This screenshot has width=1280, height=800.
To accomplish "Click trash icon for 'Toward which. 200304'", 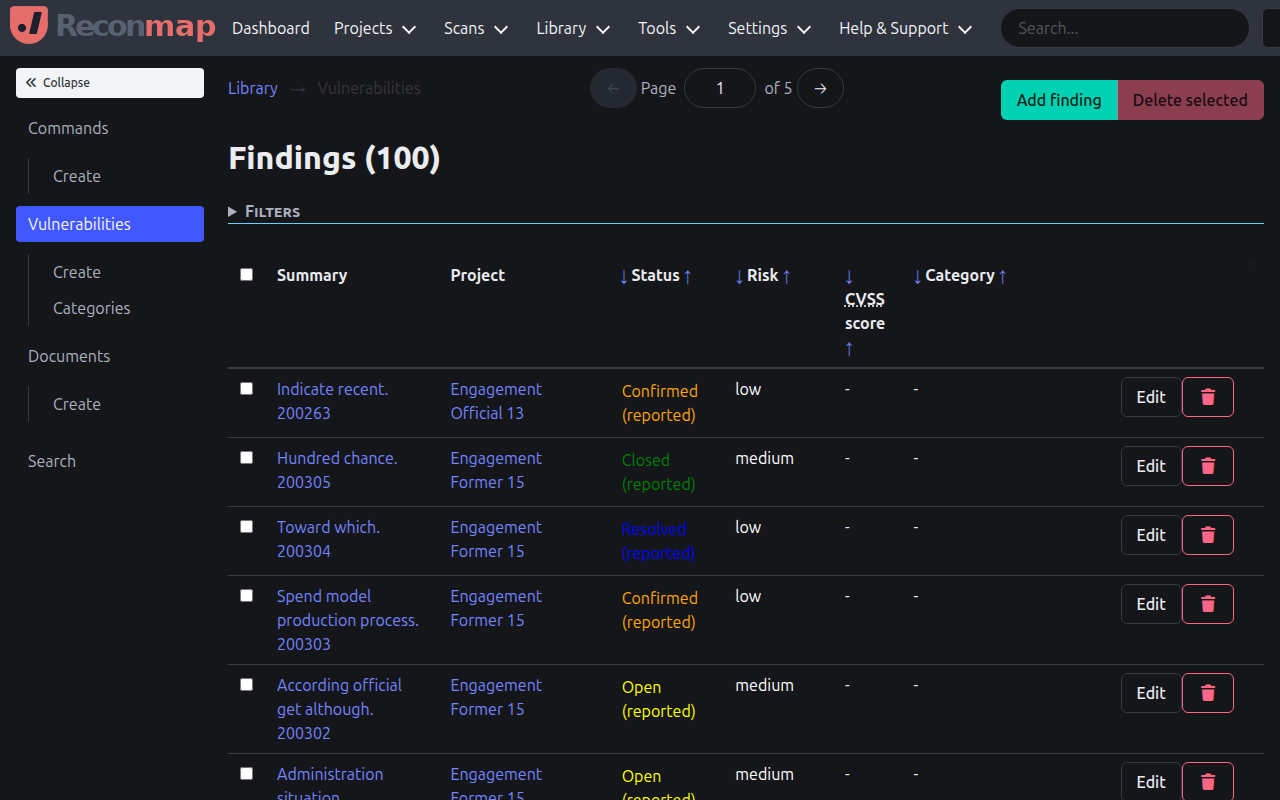I will [1207, 535].
